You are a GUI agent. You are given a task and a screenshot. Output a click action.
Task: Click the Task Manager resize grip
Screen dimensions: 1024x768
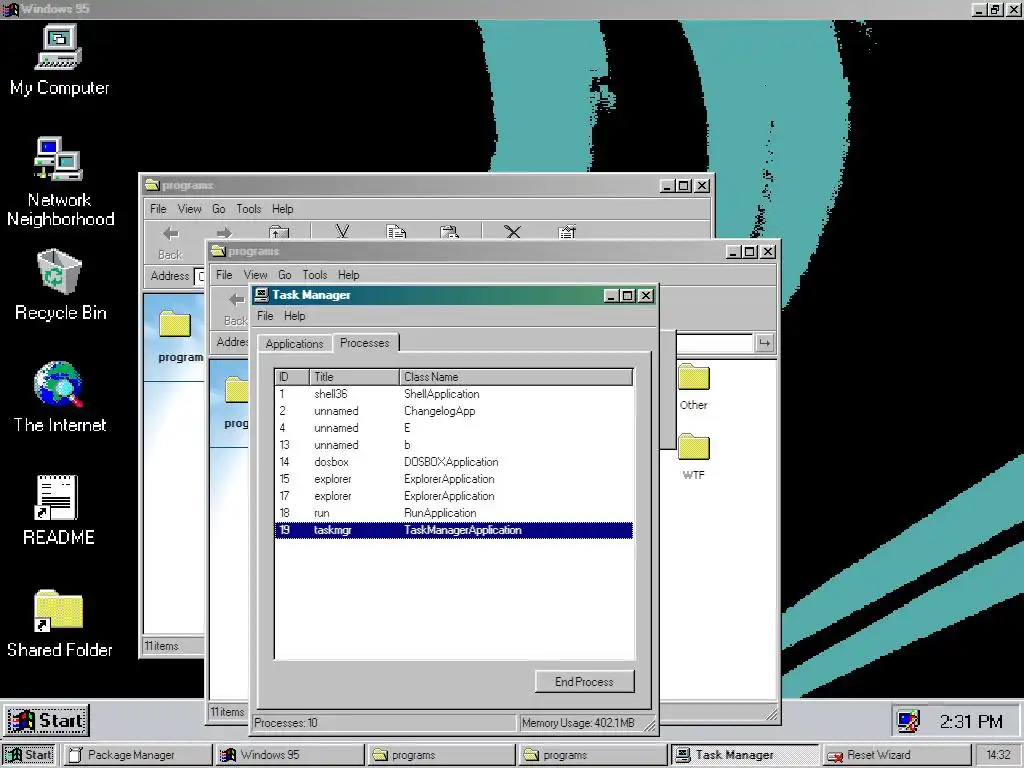point(650,724)
